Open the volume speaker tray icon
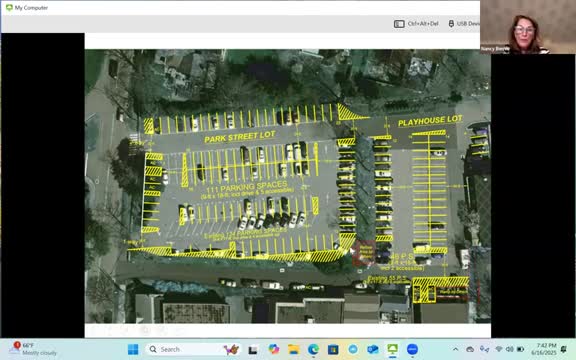 pyautogui.click(x=510, y=349)
